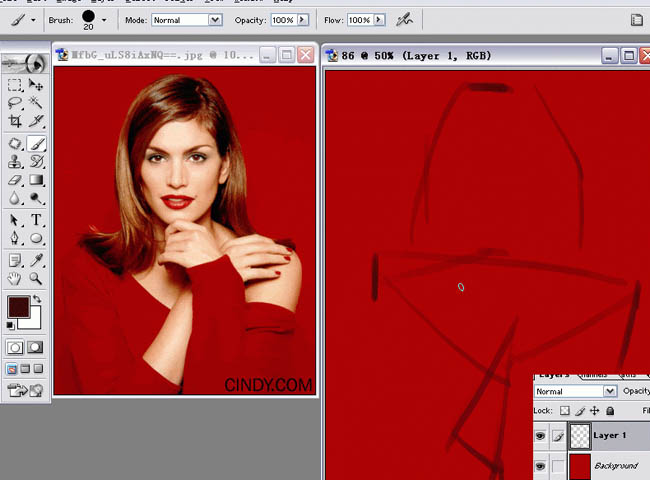Swap foreground and background colors
The height and width of the screenshot is (480, 650).
(37, 298)
